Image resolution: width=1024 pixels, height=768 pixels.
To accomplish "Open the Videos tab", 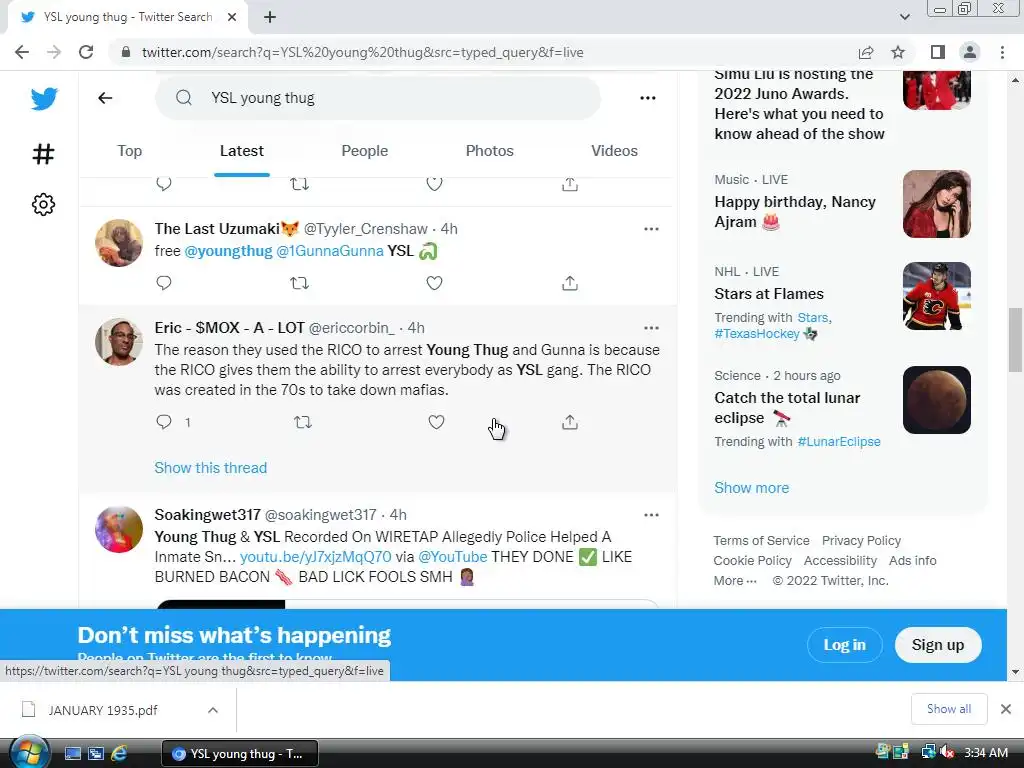I will click(x=614, y=151).
